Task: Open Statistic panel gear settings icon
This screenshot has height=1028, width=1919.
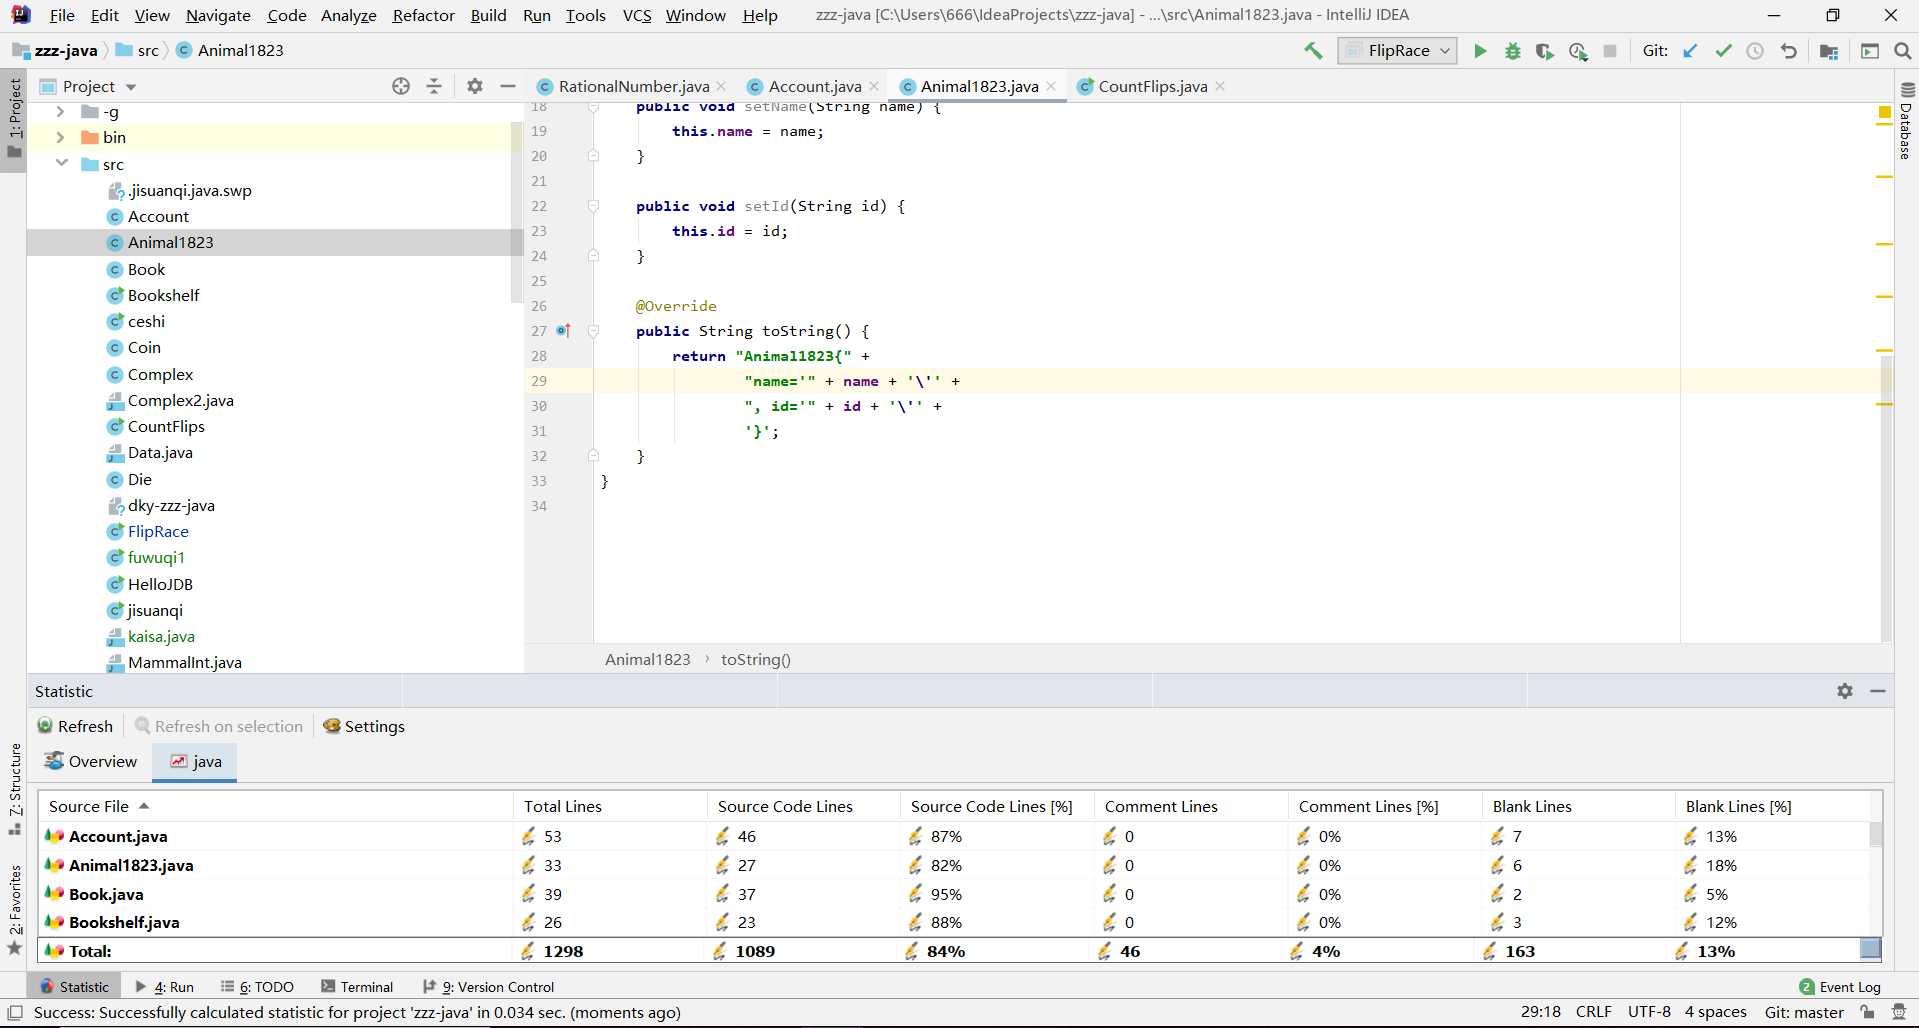Action: coord(1845,691)
